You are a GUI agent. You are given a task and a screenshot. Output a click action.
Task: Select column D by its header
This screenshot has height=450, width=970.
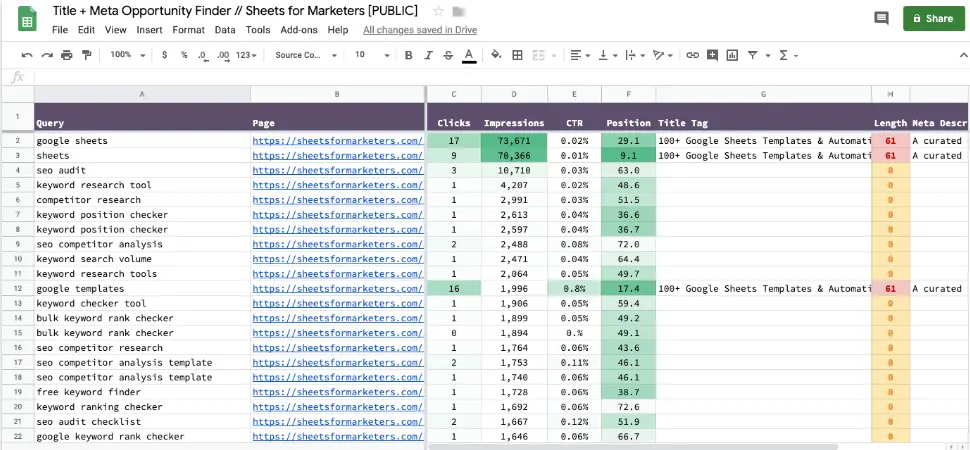pos(514,94)
